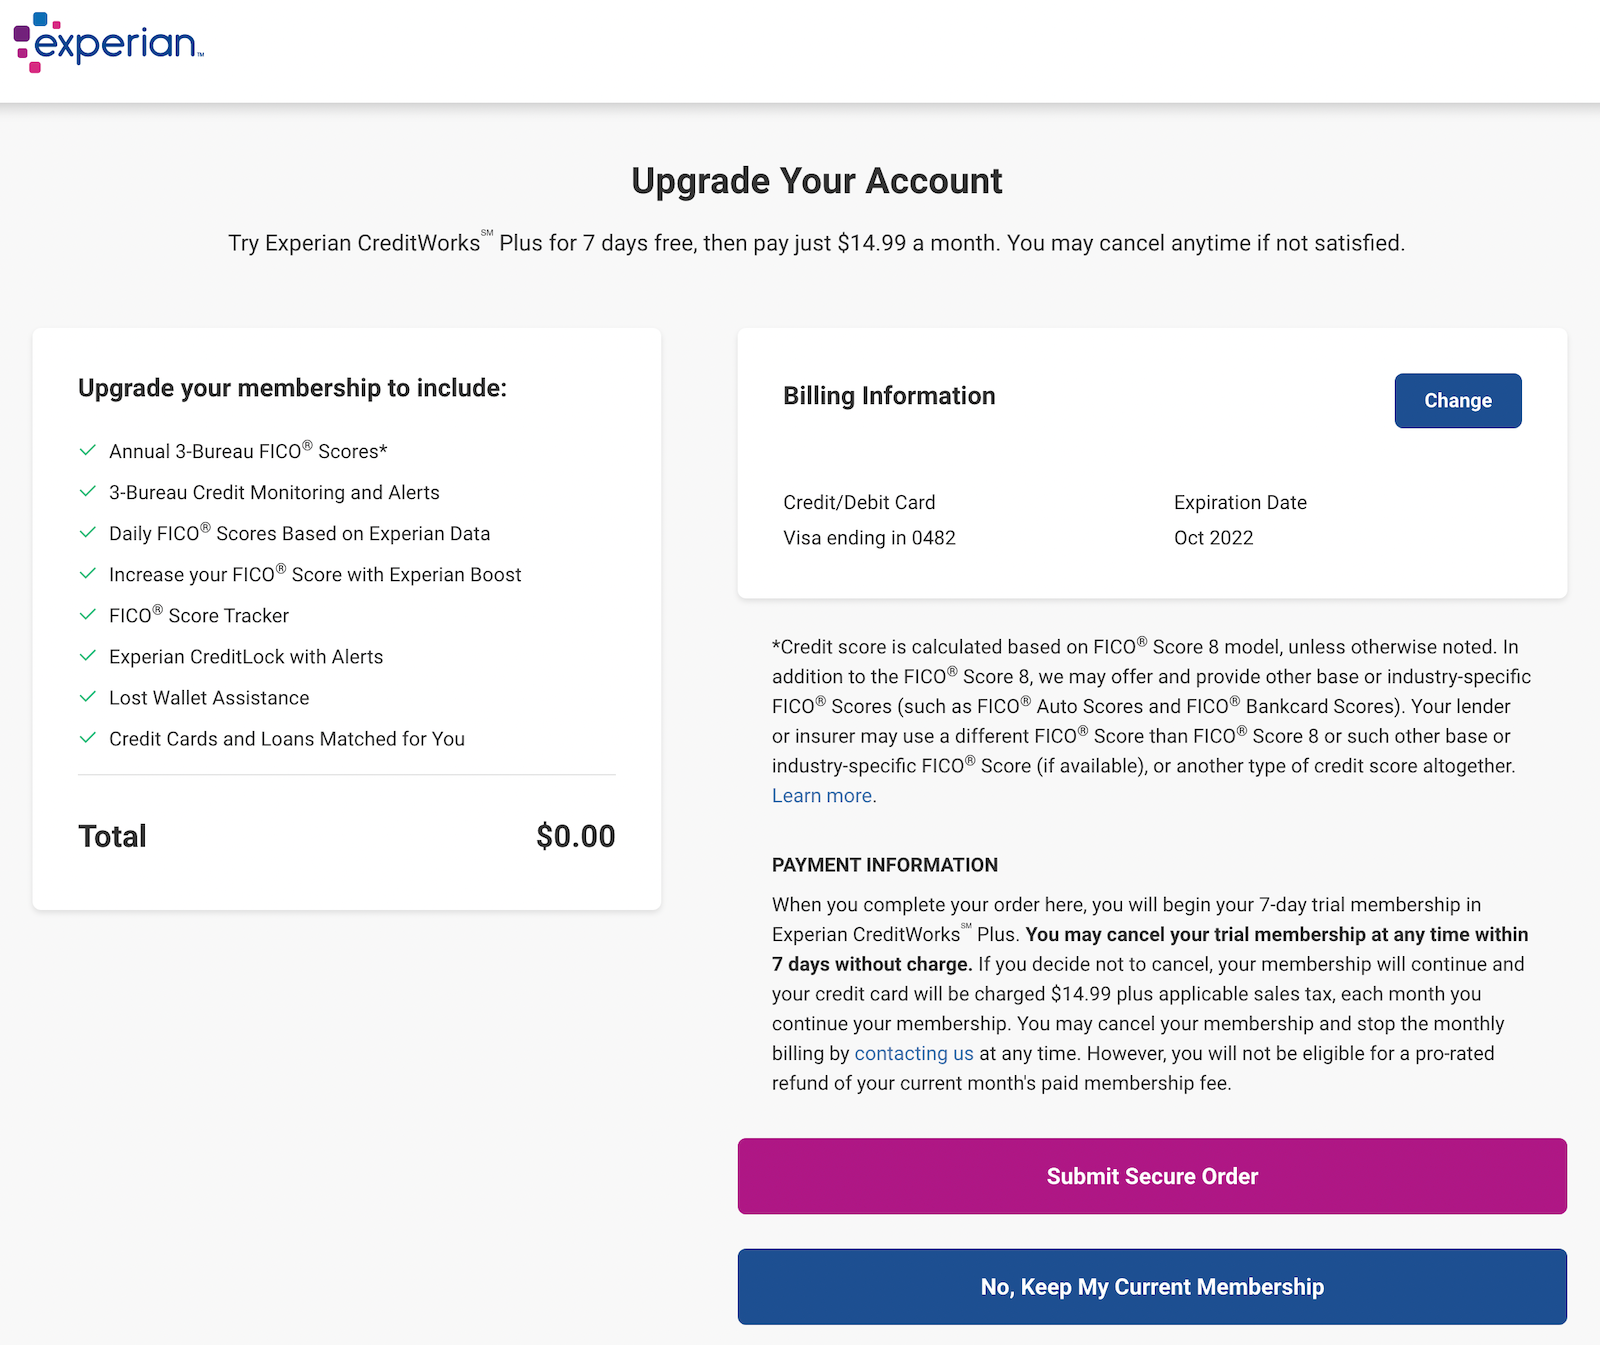Image resolution: width=1600 pixels, height=1345 pixels.
Task: Click Submit Secure Order
Action: [1151, 1176]
